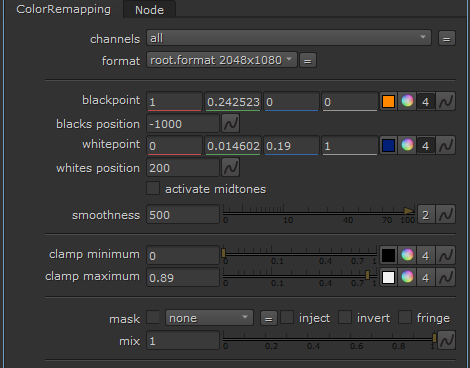Open the whitepoint animation curve menu
The width and height of the screenshot is (470, 368).
point(446,145)
